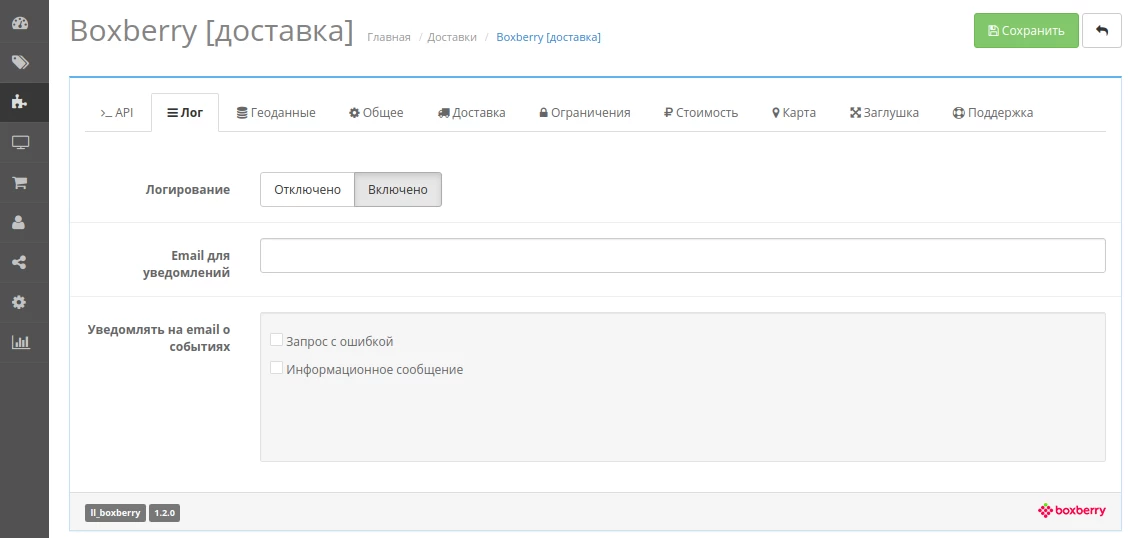This screenshot has height=538, width=1129.
Task: Open the Стоимость tab
Action: [701, 112]
